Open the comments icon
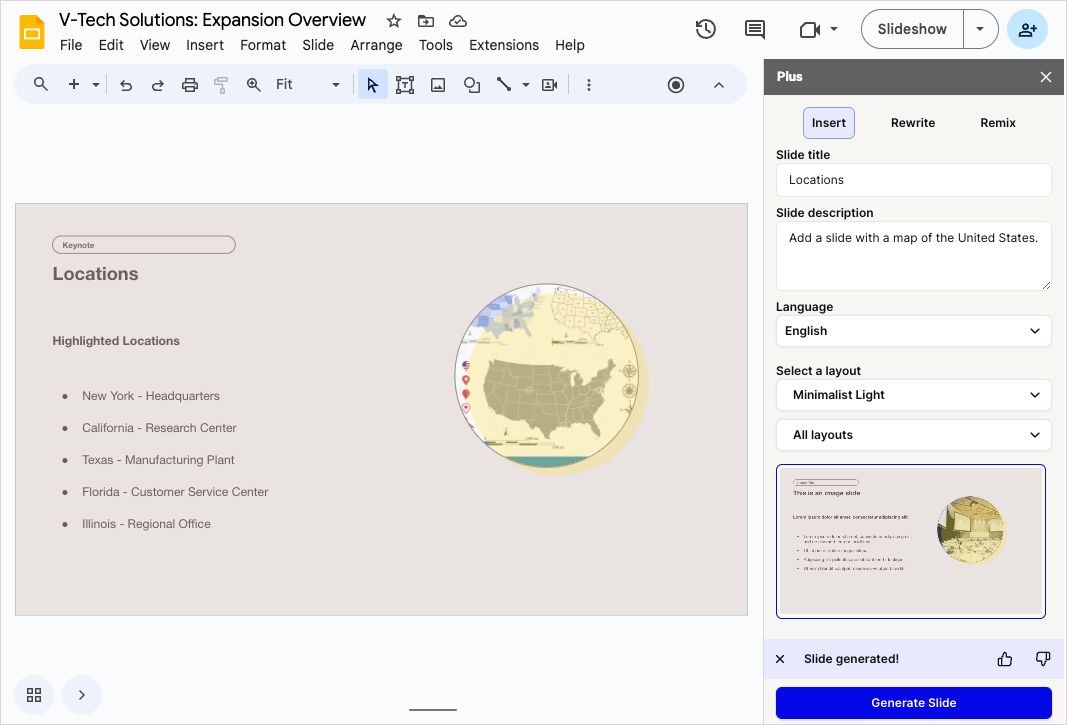Image resolution: width=1067 pixels, height=725 pixels. tap(755, 29)
